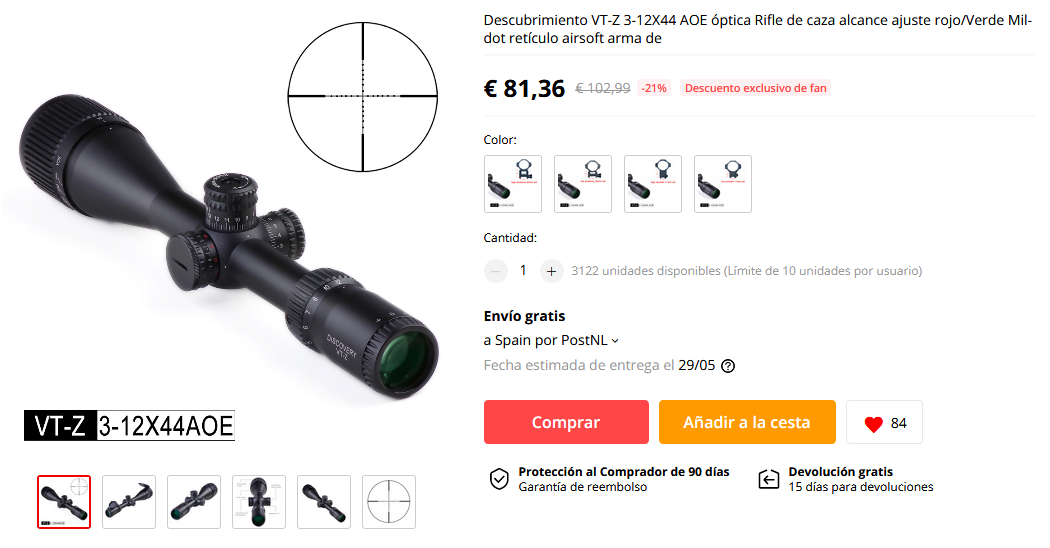The width and height of the screenshot is (1050, 548).
Task: Decrease quantity with the minus button
Action: coord(496,271)
